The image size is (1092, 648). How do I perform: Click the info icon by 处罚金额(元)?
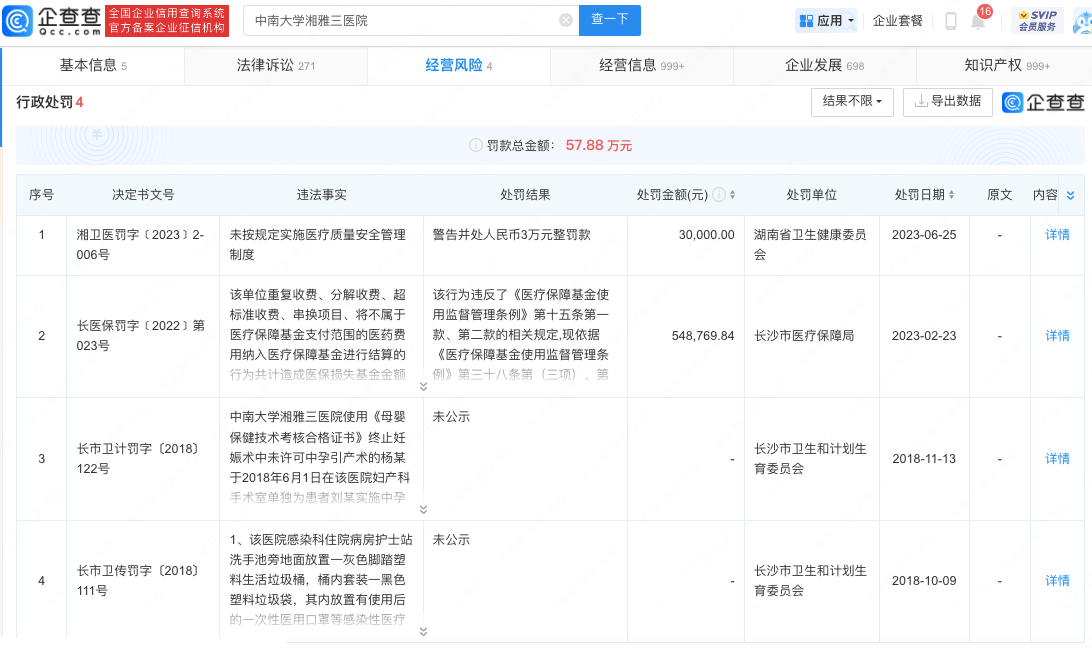719,194
